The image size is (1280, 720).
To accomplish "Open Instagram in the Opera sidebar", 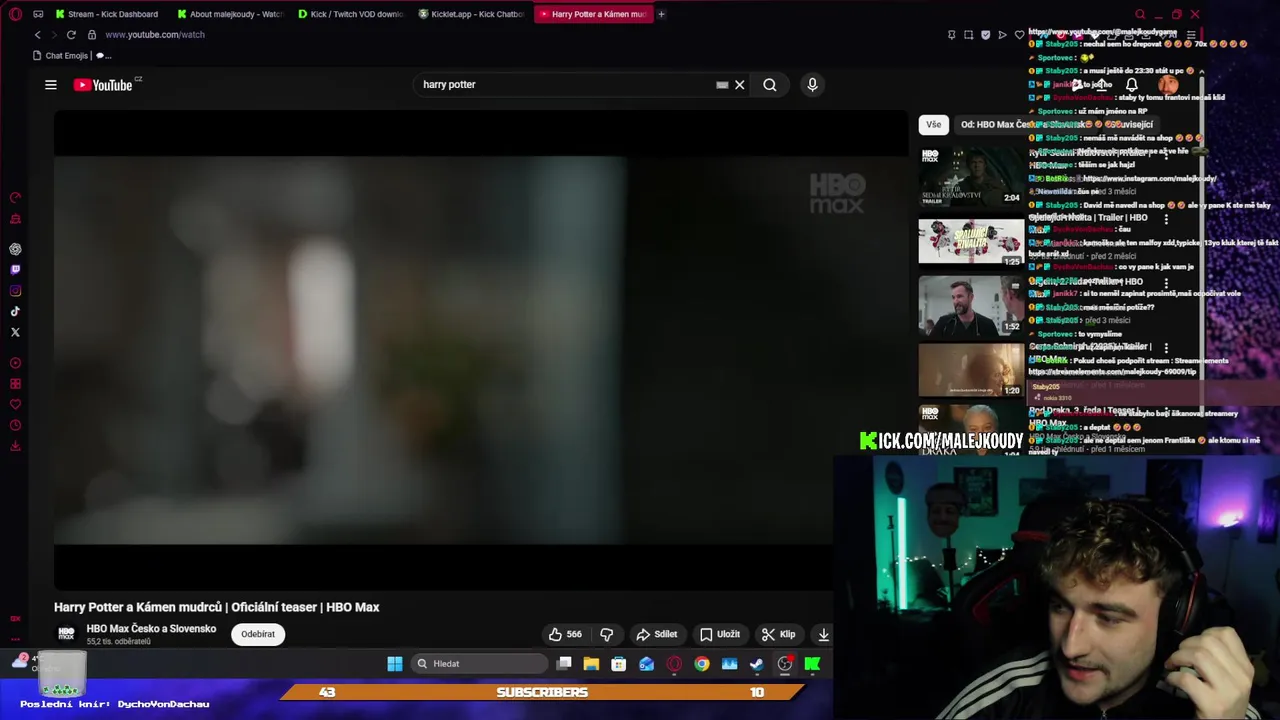I will click(15, 291).
